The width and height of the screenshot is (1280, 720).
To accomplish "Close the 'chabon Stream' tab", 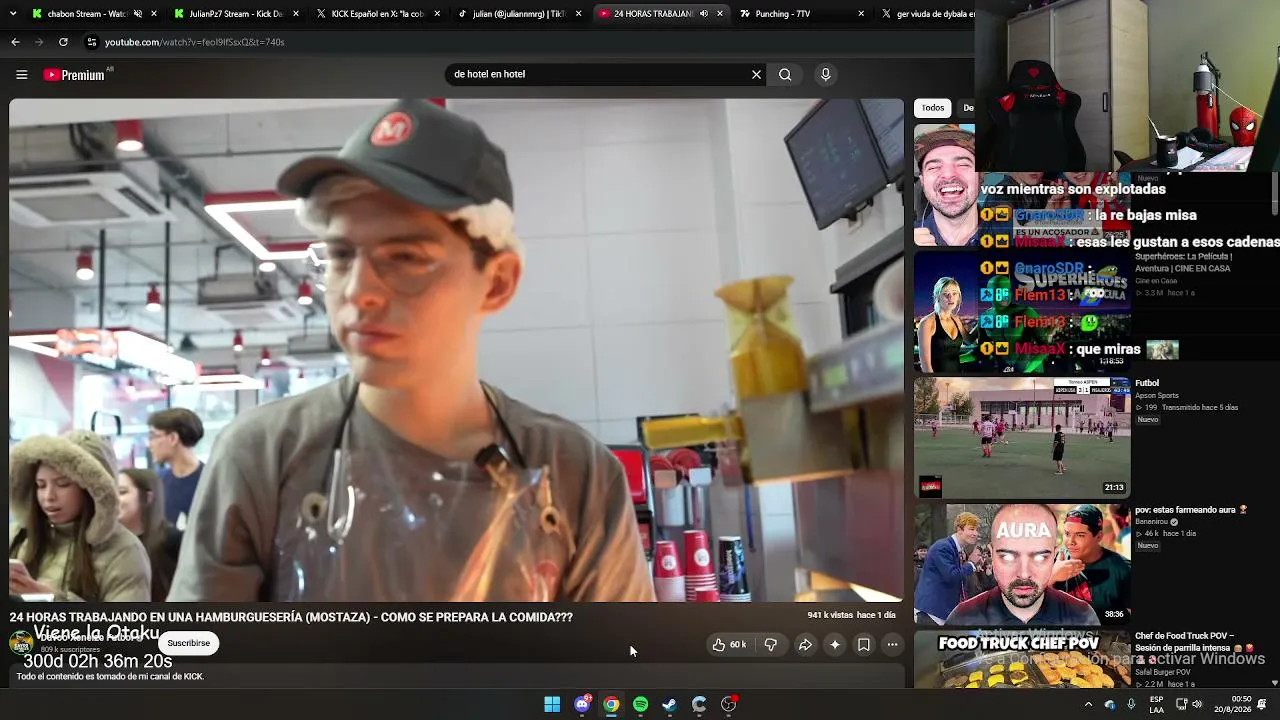I will (x=154, y=14).
